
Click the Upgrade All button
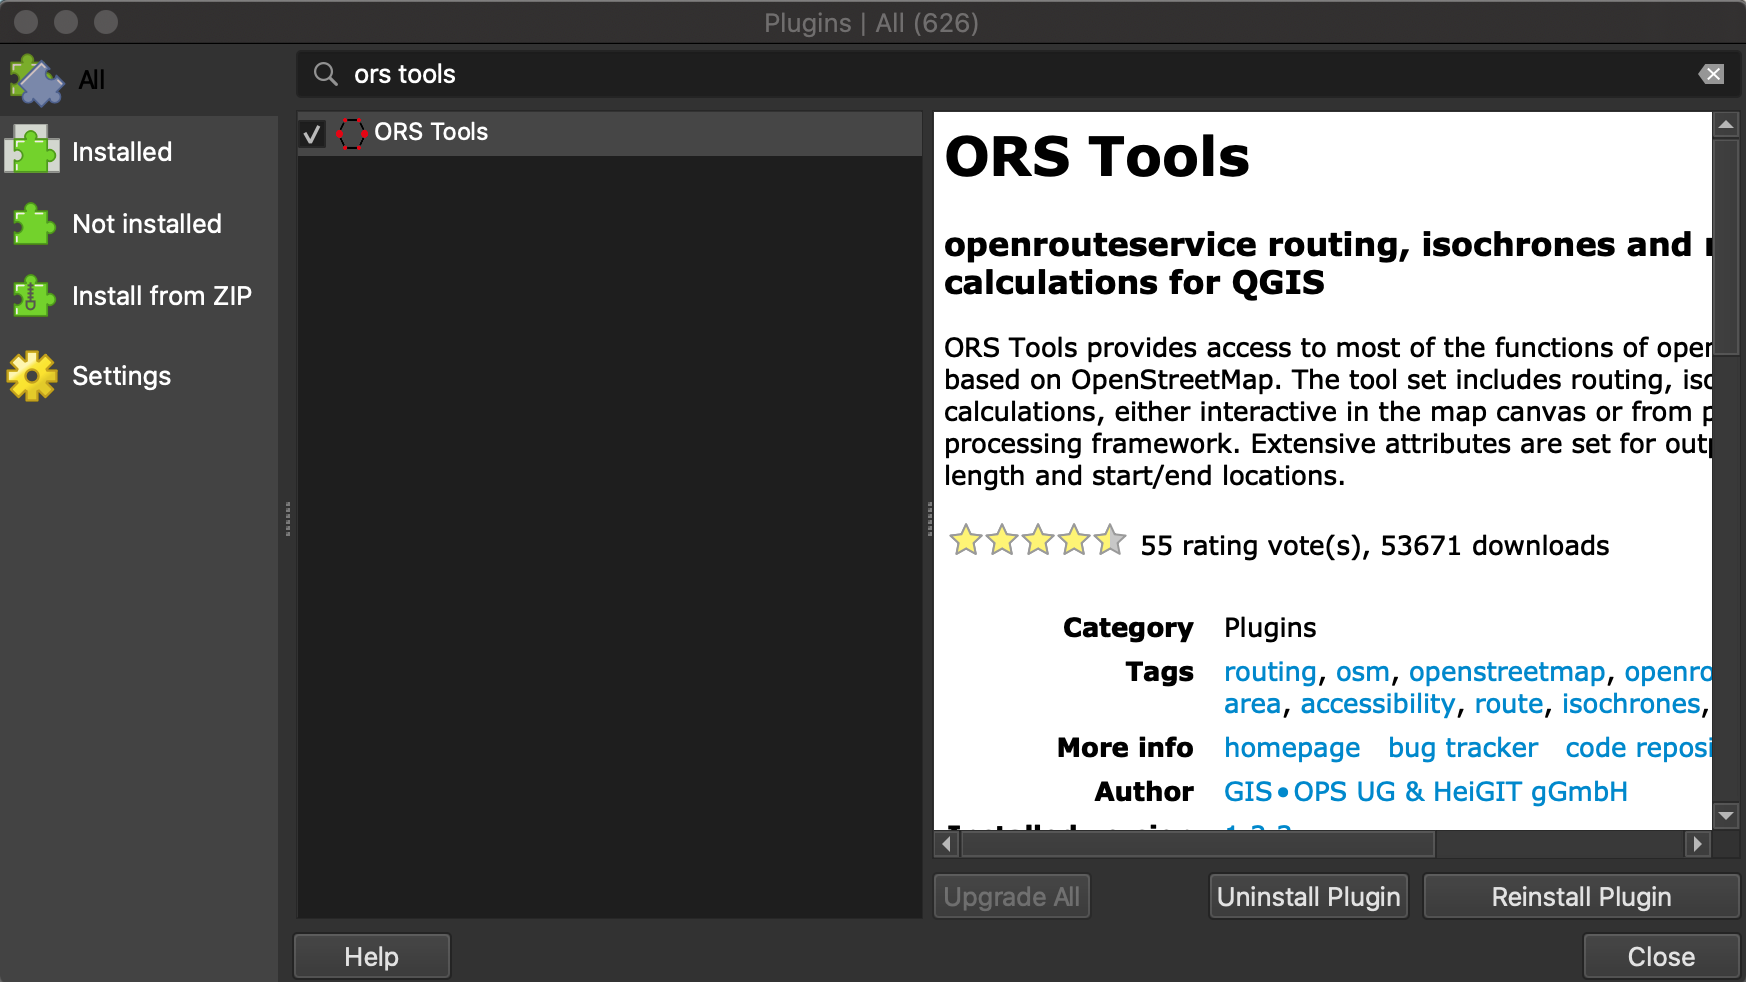click(1011, 897)
